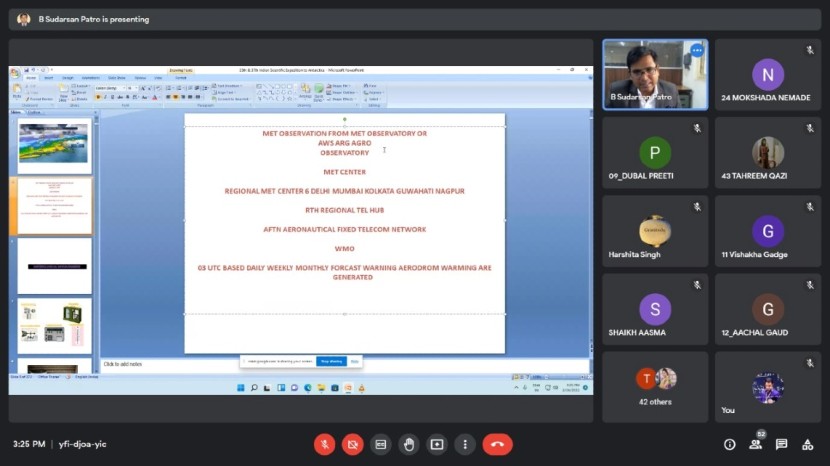Open the three-dot more options menu
Viewport: 830px width, 466px height.
[x=465, y=444]
